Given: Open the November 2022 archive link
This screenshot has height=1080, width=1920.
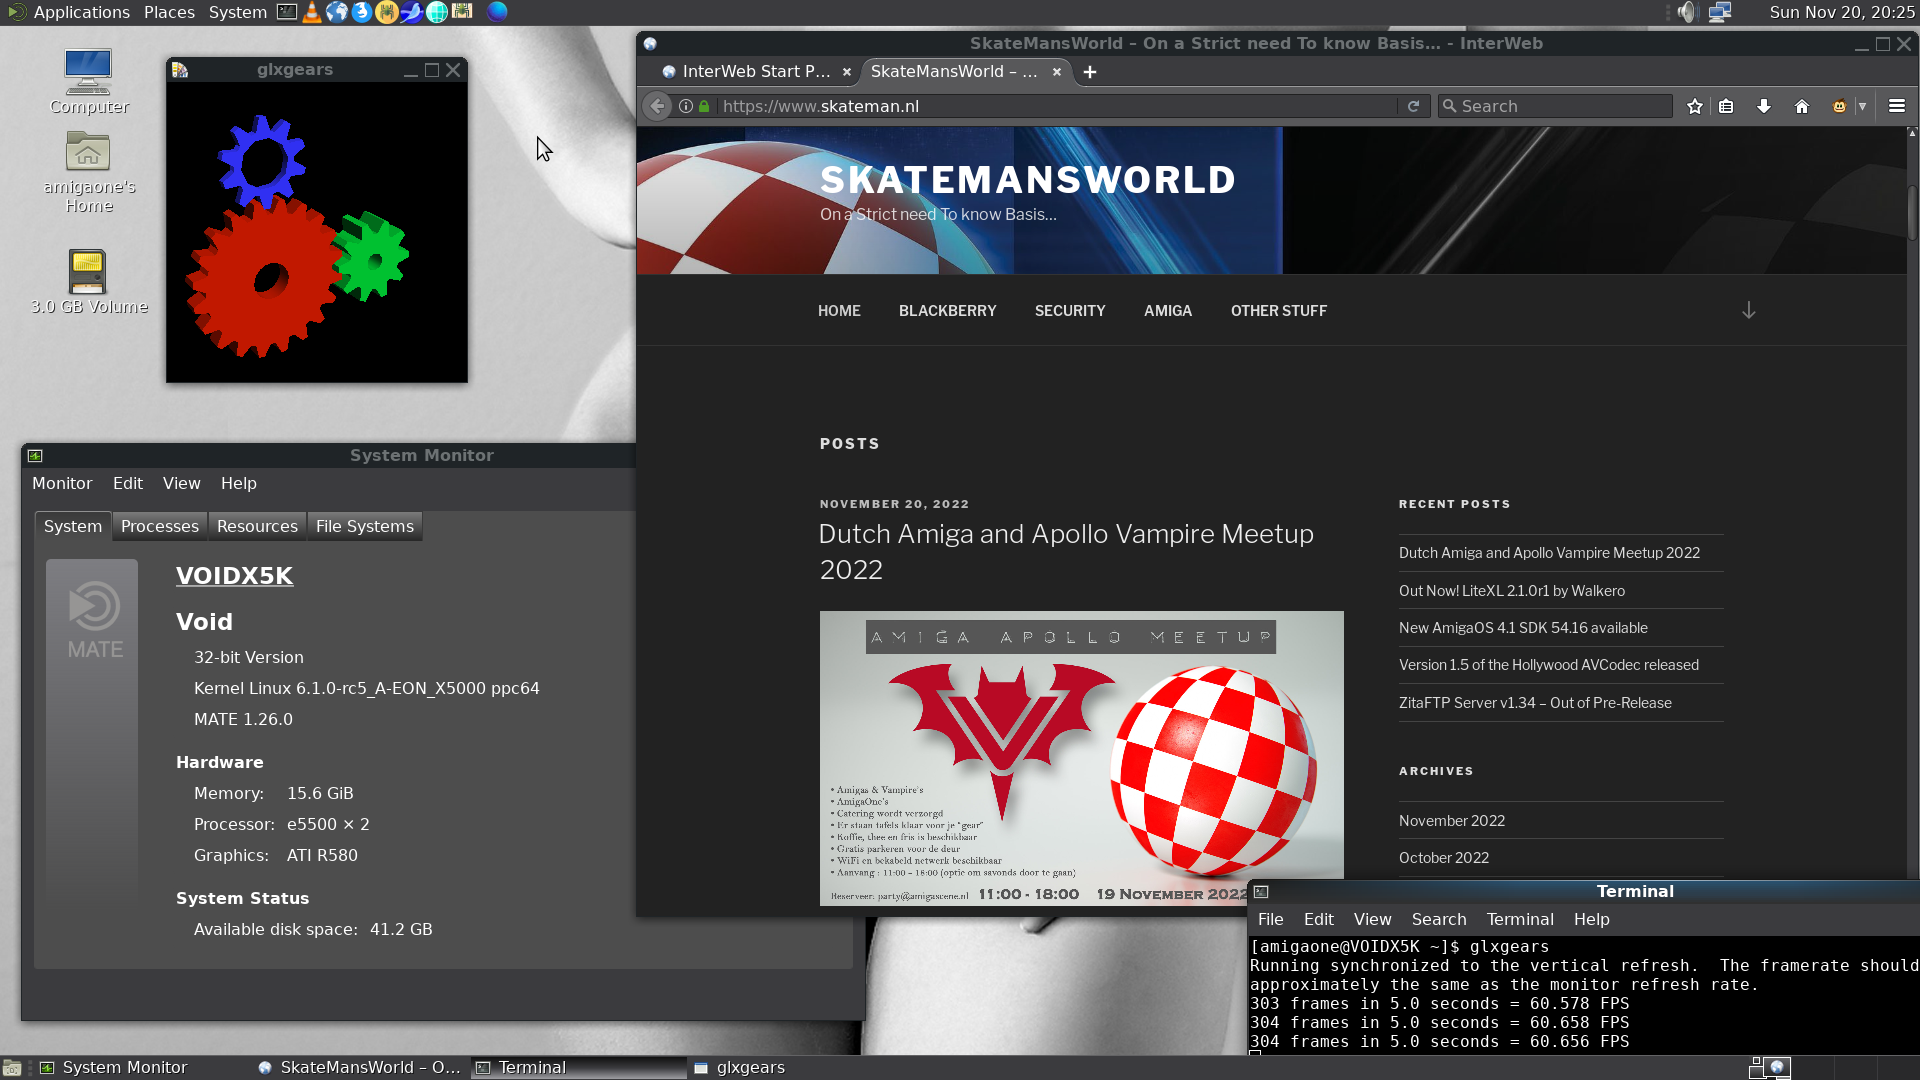Looking at the screenshot, I should 1452,821.
